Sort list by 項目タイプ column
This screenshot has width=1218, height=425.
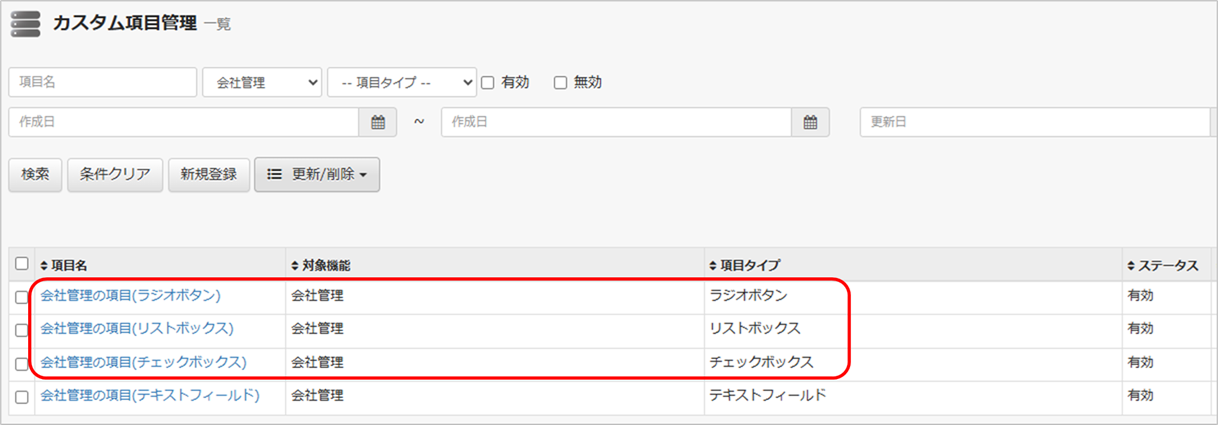[744, 265]
